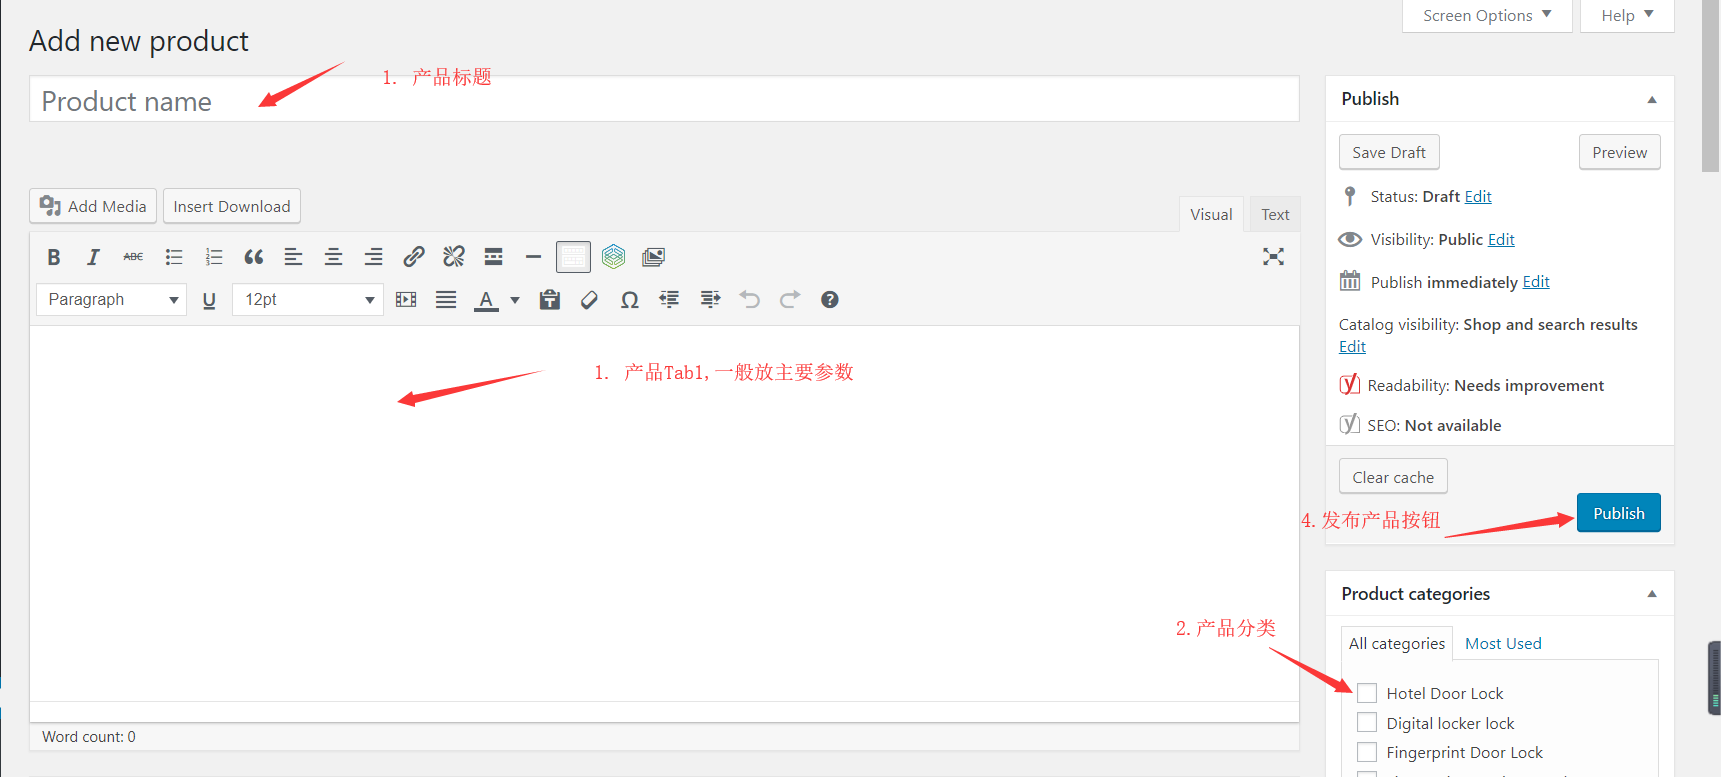Viewport: 1721px width, 777px height.
Task: Open the editor keyboard shortcuts help icon
Action: point(829,300)
